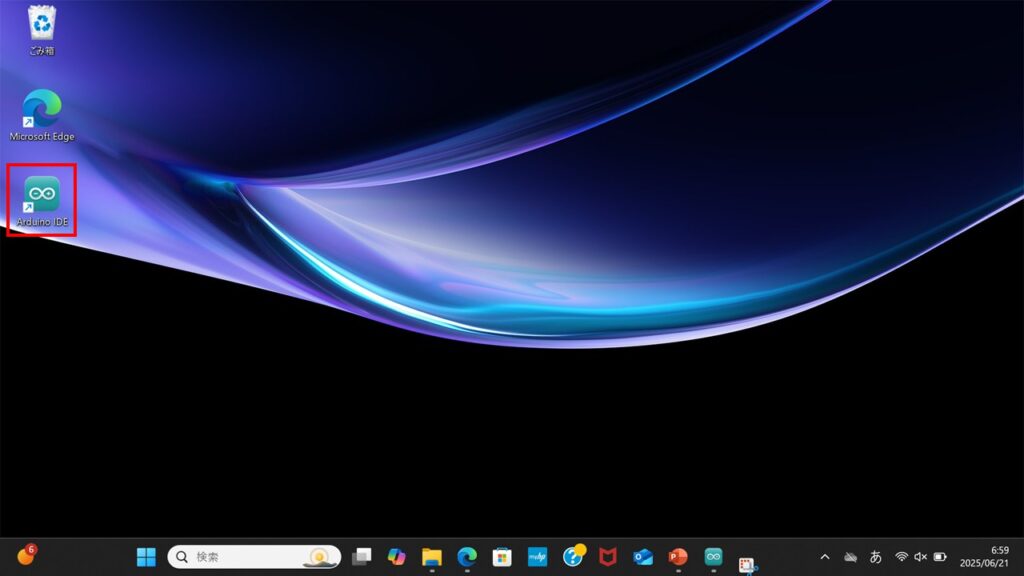Open Microsoft Store from the taskbar
Viewport: 1024px width, 576px height.
502,557
